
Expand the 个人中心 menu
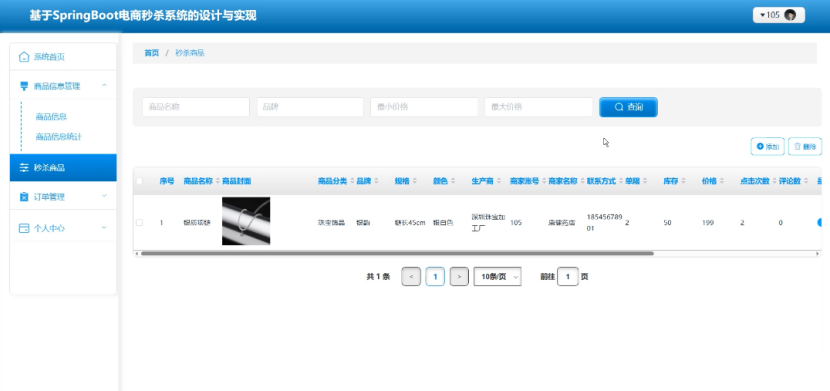pos(104,228)
